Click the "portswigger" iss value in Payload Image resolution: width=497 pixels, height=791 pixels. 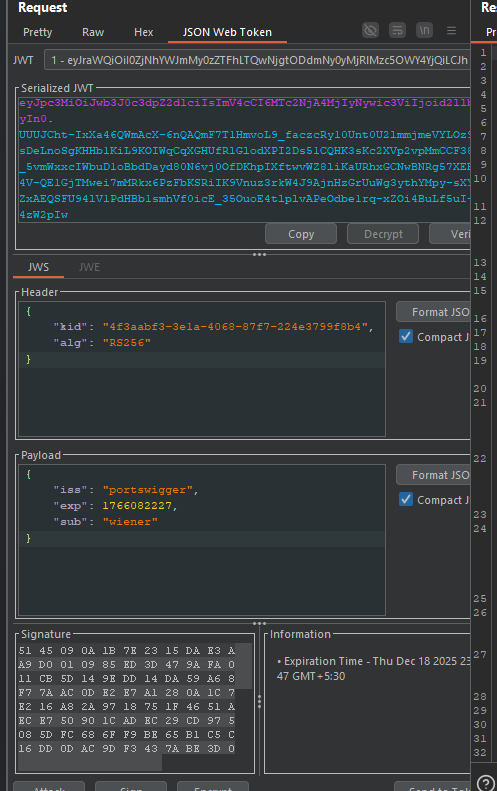click(148, 490)
